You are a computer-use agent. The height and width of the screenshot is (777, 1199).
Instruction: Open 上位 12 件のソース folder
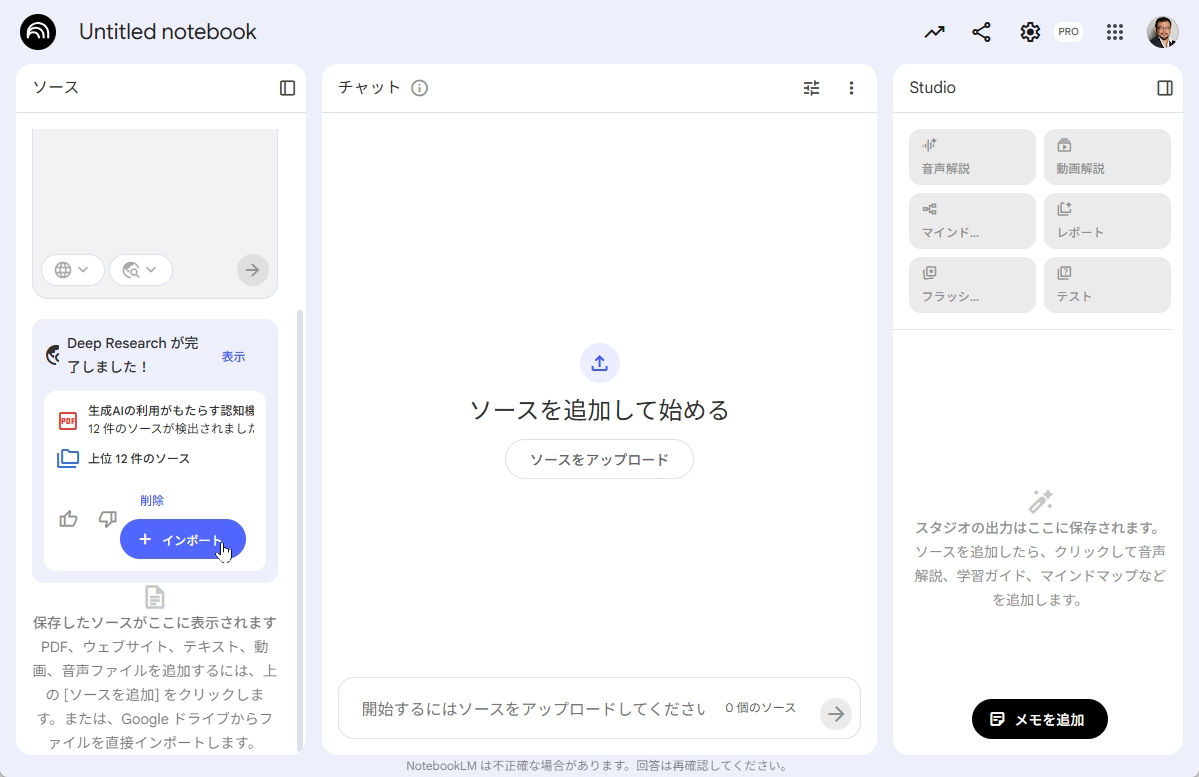(124, 459)
